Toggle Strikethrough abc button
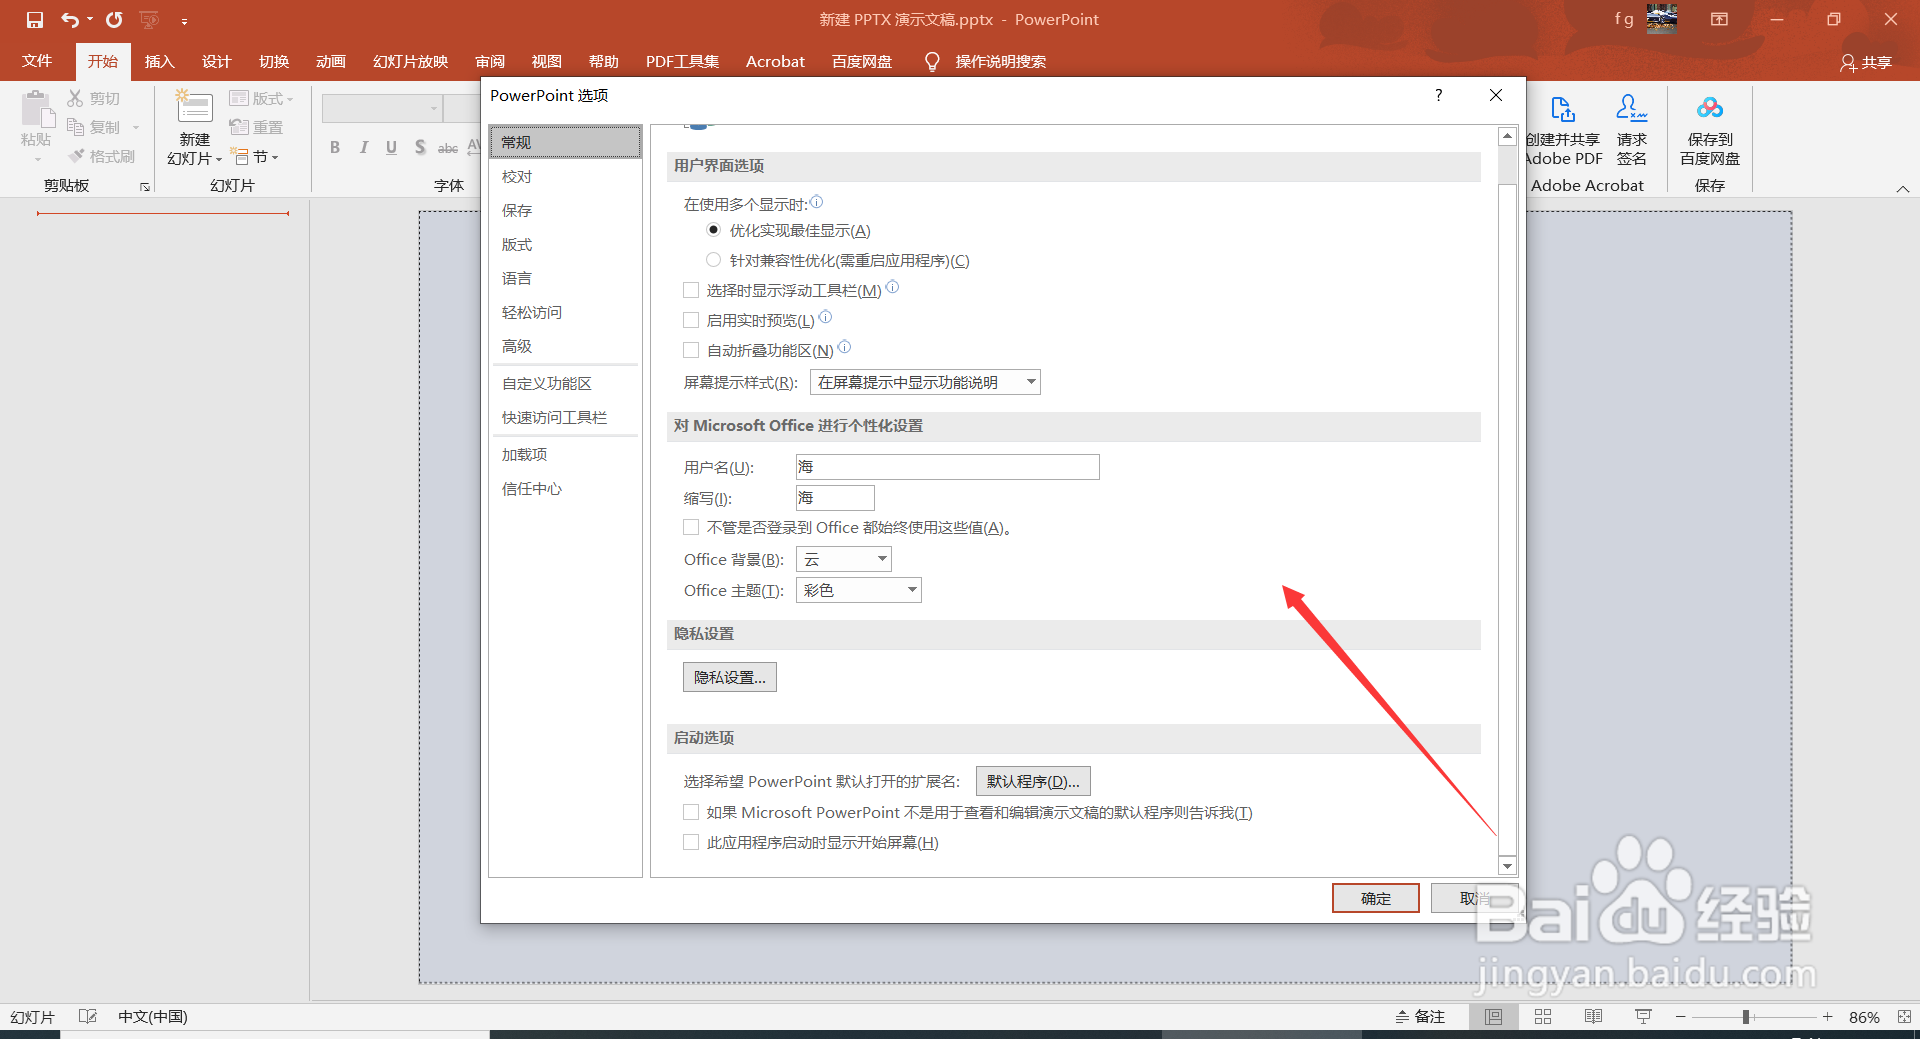 click(x=448, y=148)
